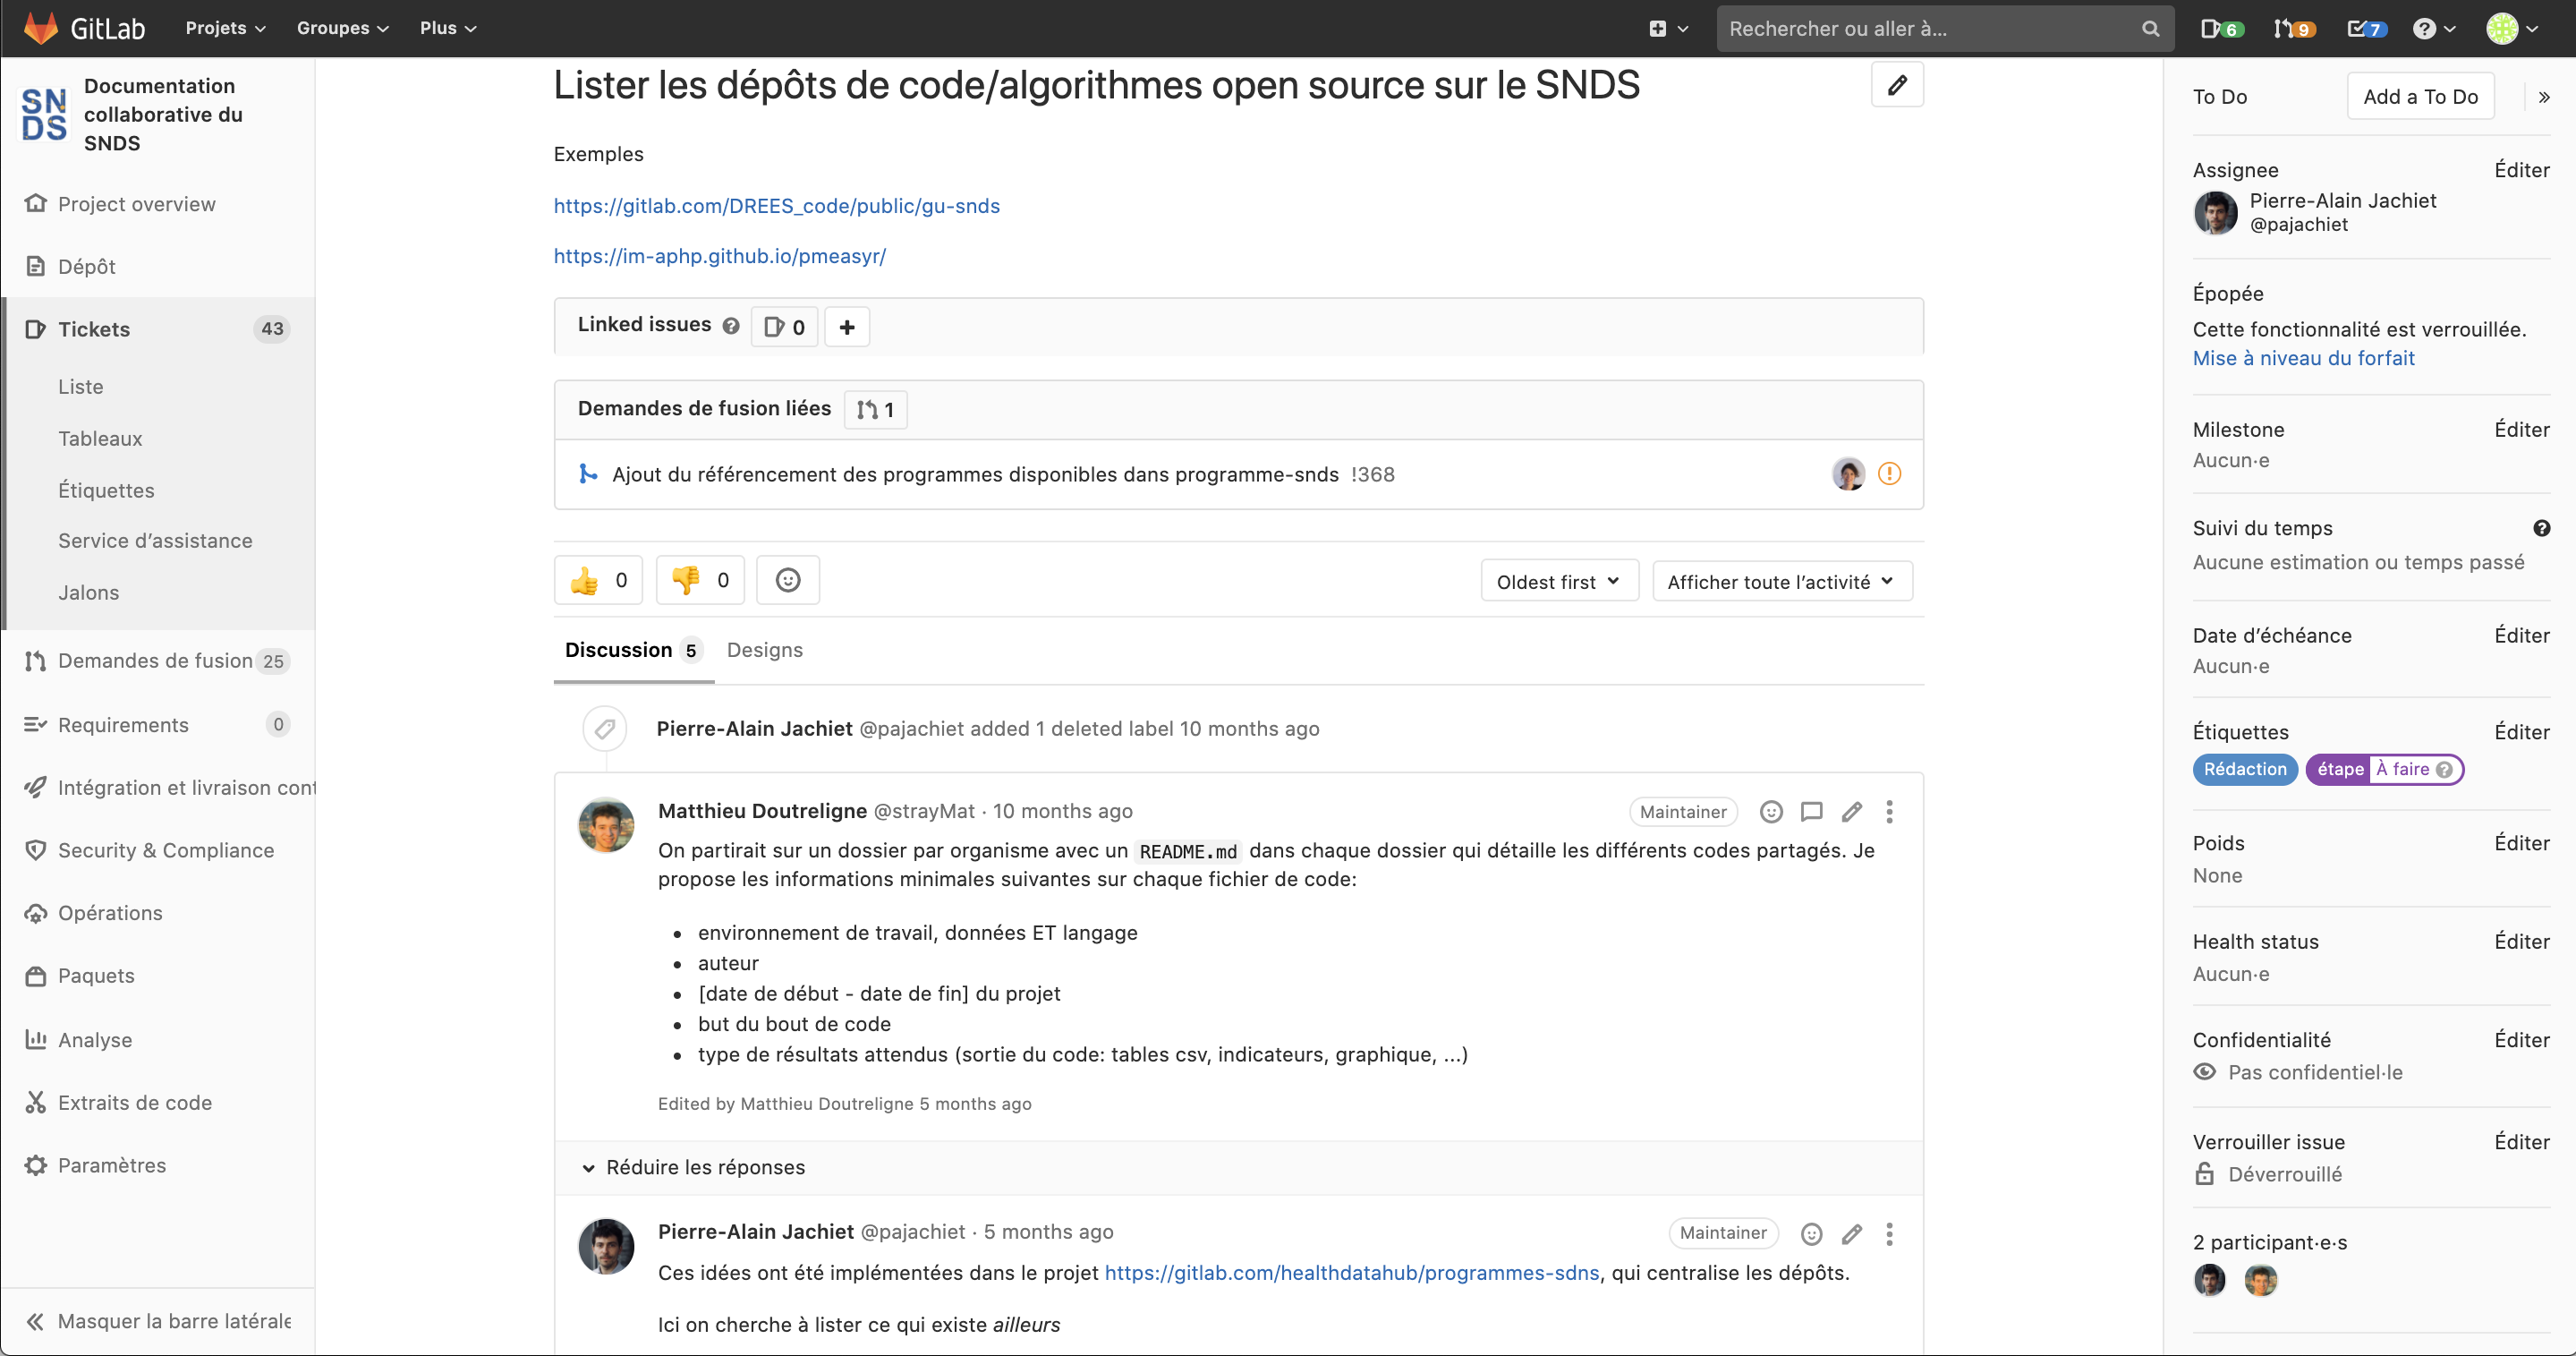Add a thumbs down reaction

pos(700,580)
